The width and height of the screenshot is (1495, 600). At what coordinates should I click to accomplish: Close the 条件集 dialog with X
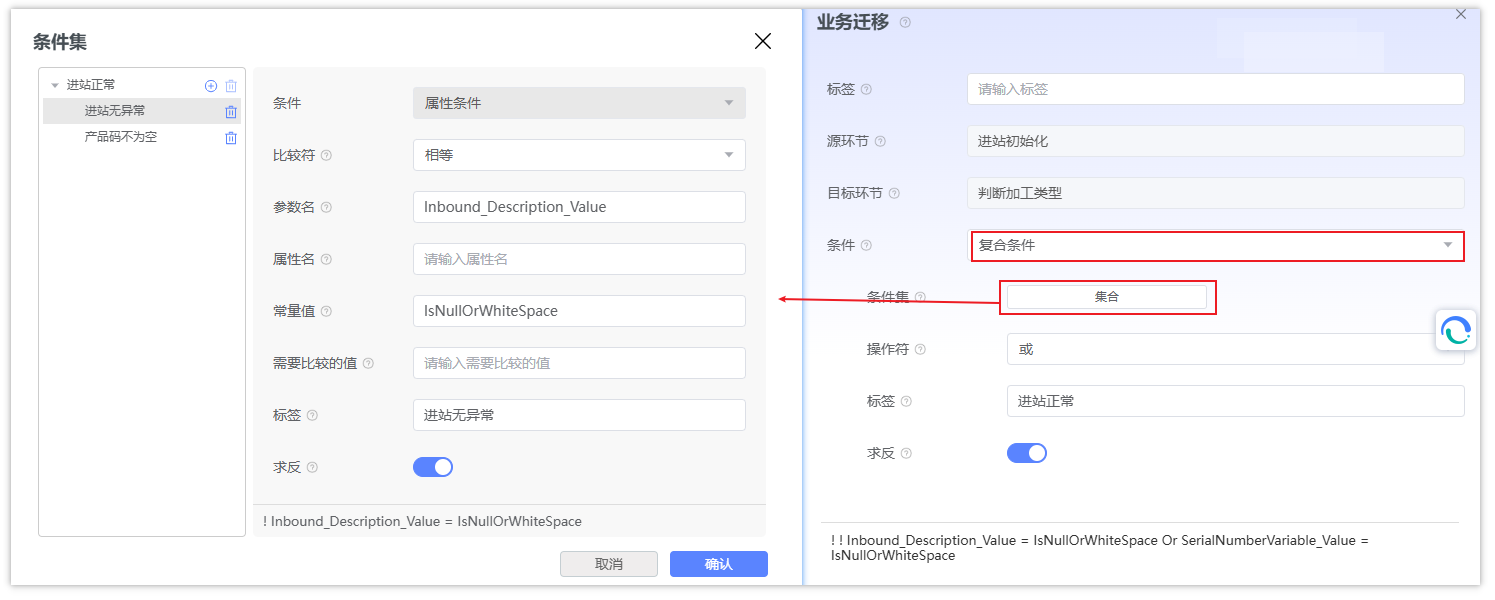tap(763, 41)
